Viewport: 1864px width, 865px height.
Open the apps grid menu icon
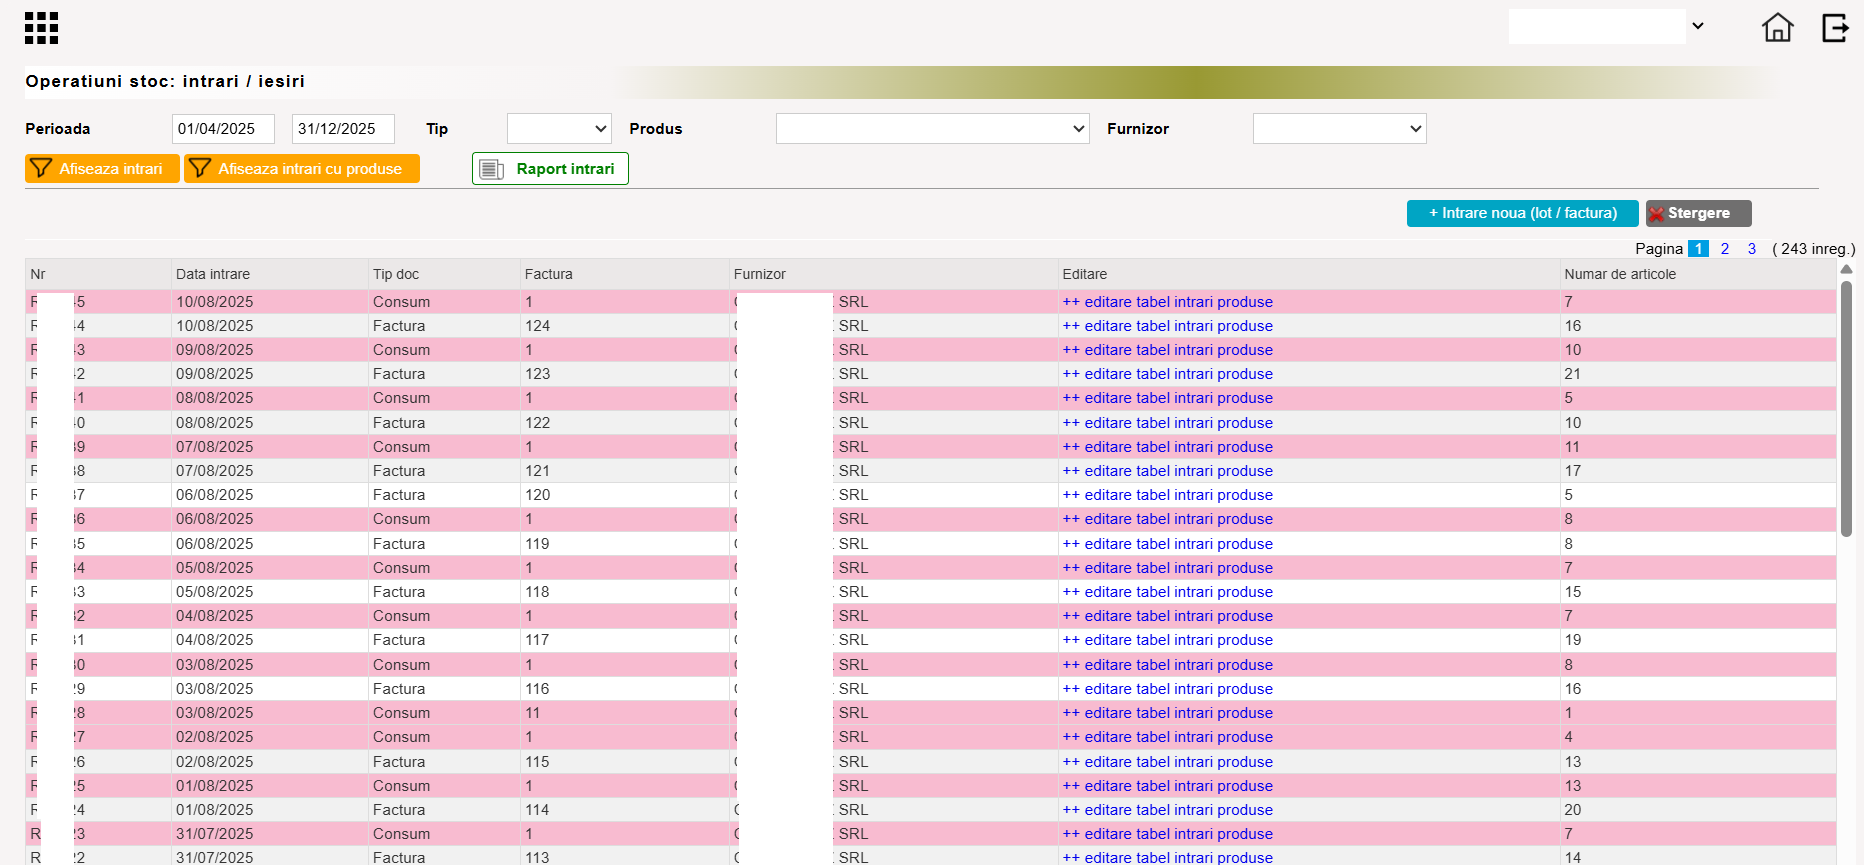point(41,28)
